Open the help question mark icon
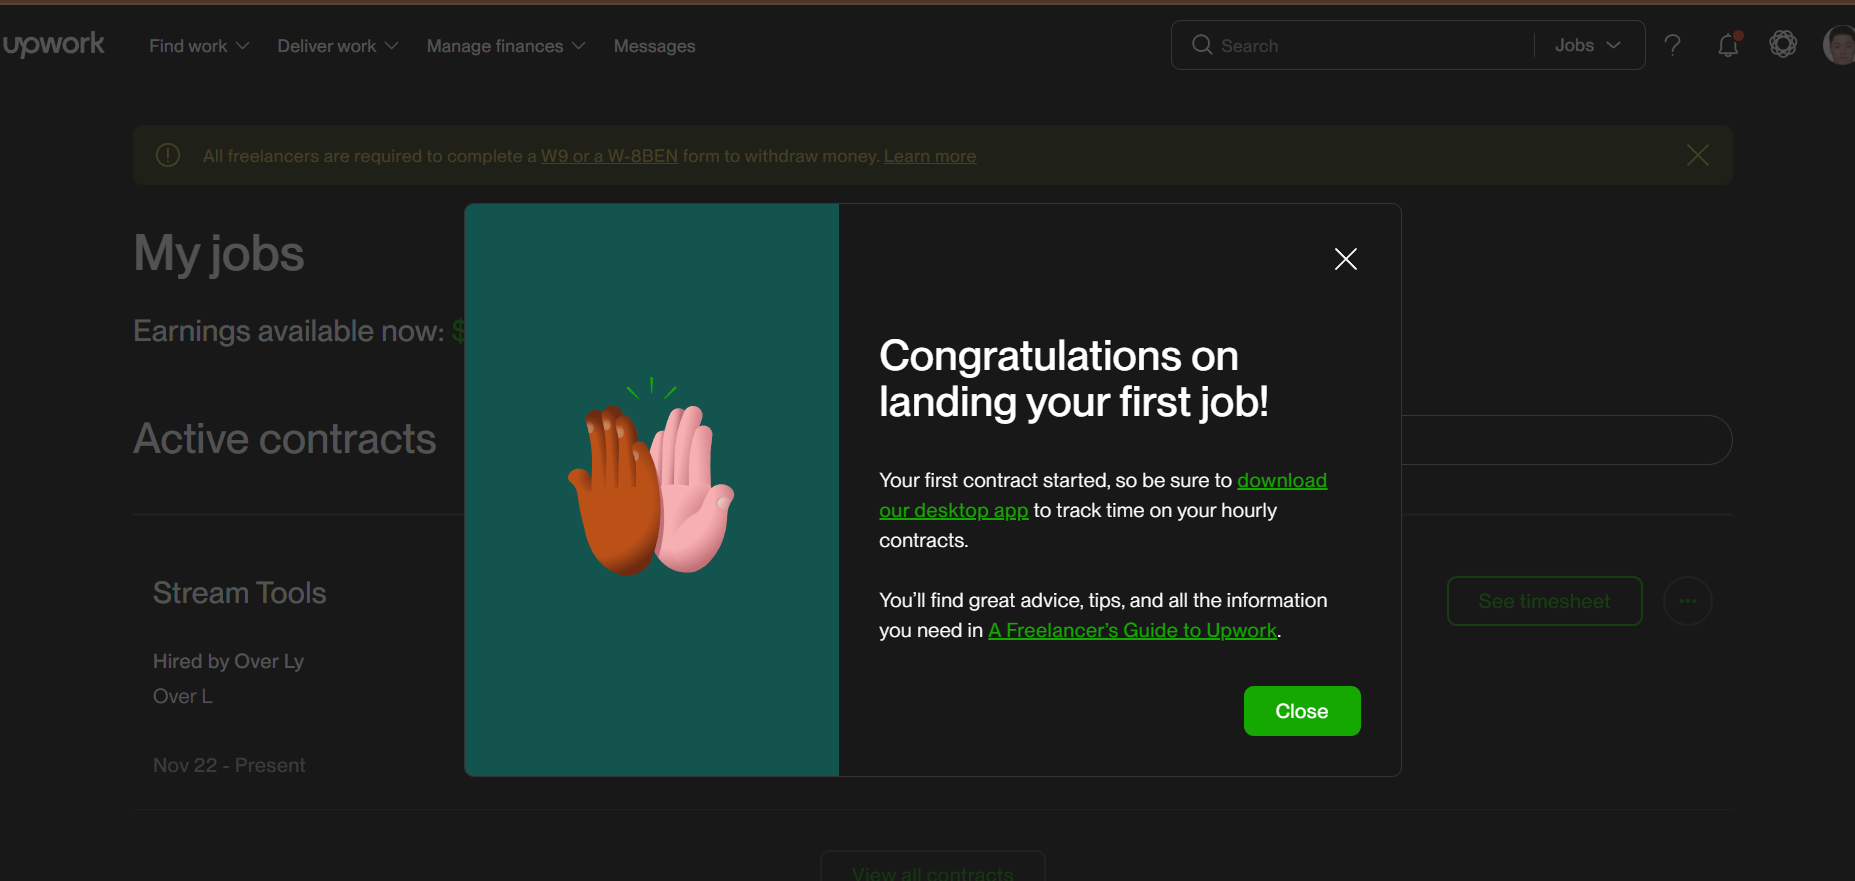Screen dimensions: 1855x881 tap(1672, 45)
